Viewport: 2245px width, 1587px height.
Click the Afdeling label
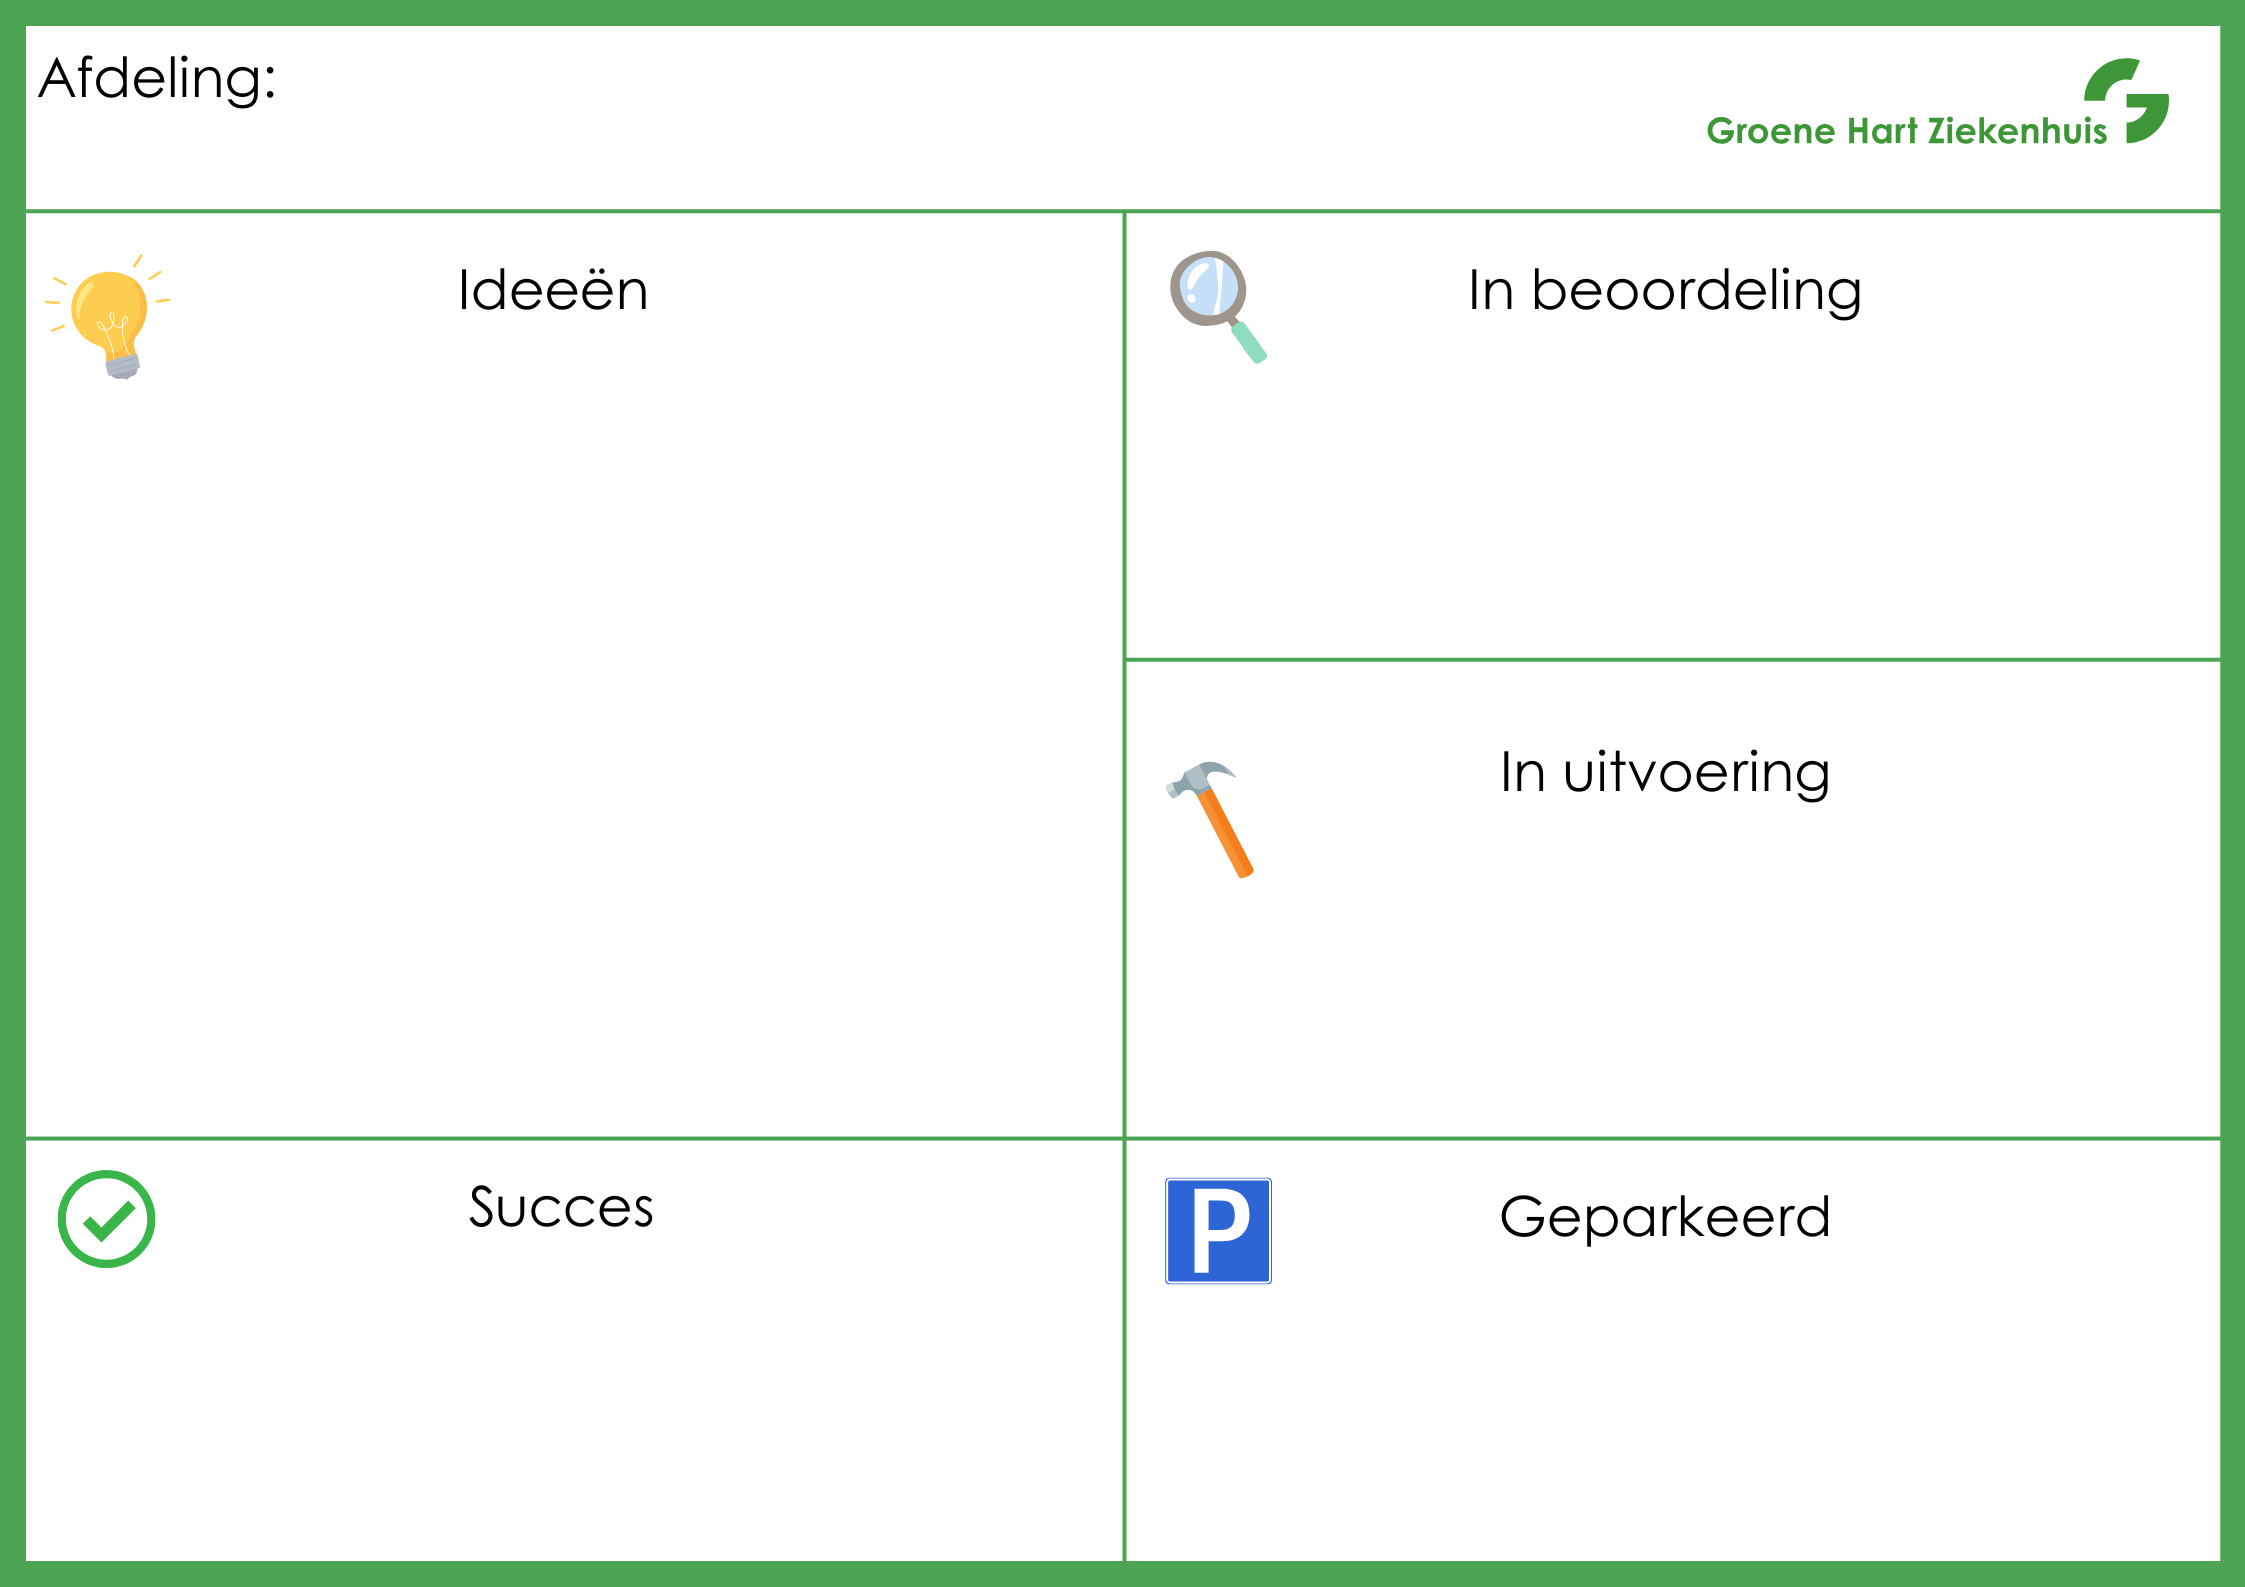pos(157,78)
